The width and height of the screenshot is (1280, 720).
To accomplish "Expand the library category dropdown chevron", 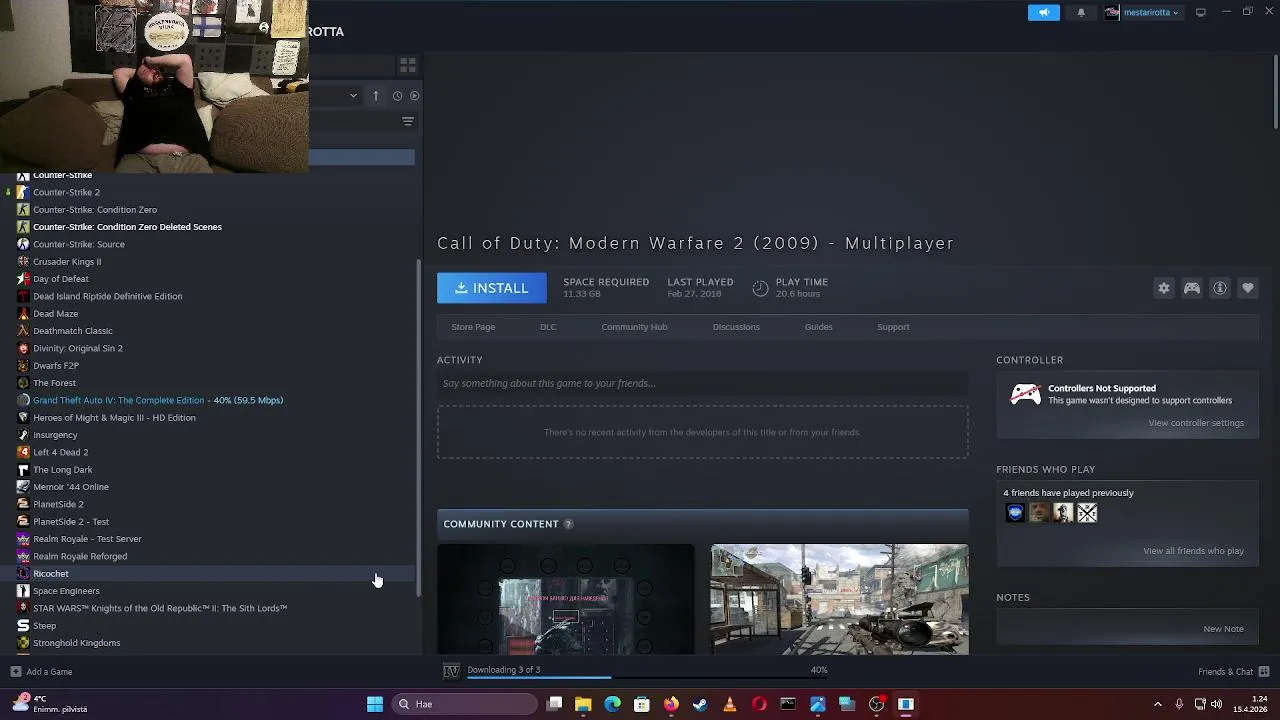I will tap(353, 96).
